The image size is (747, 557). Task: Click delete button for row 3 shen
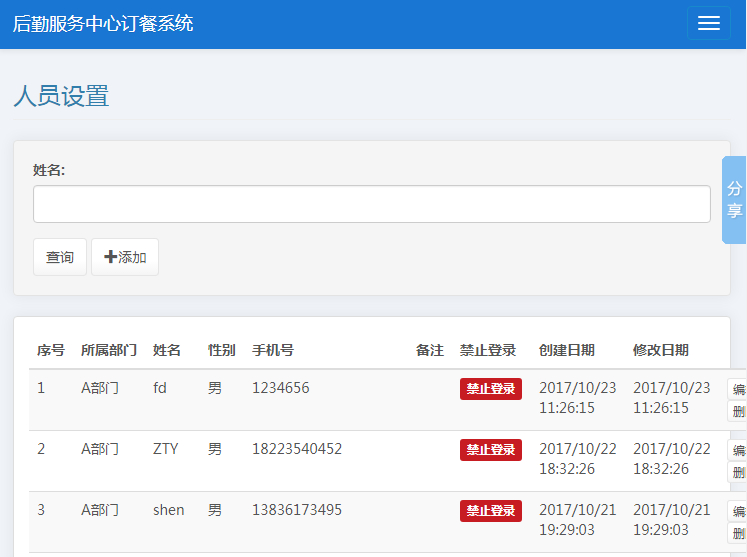pos(738,533)
